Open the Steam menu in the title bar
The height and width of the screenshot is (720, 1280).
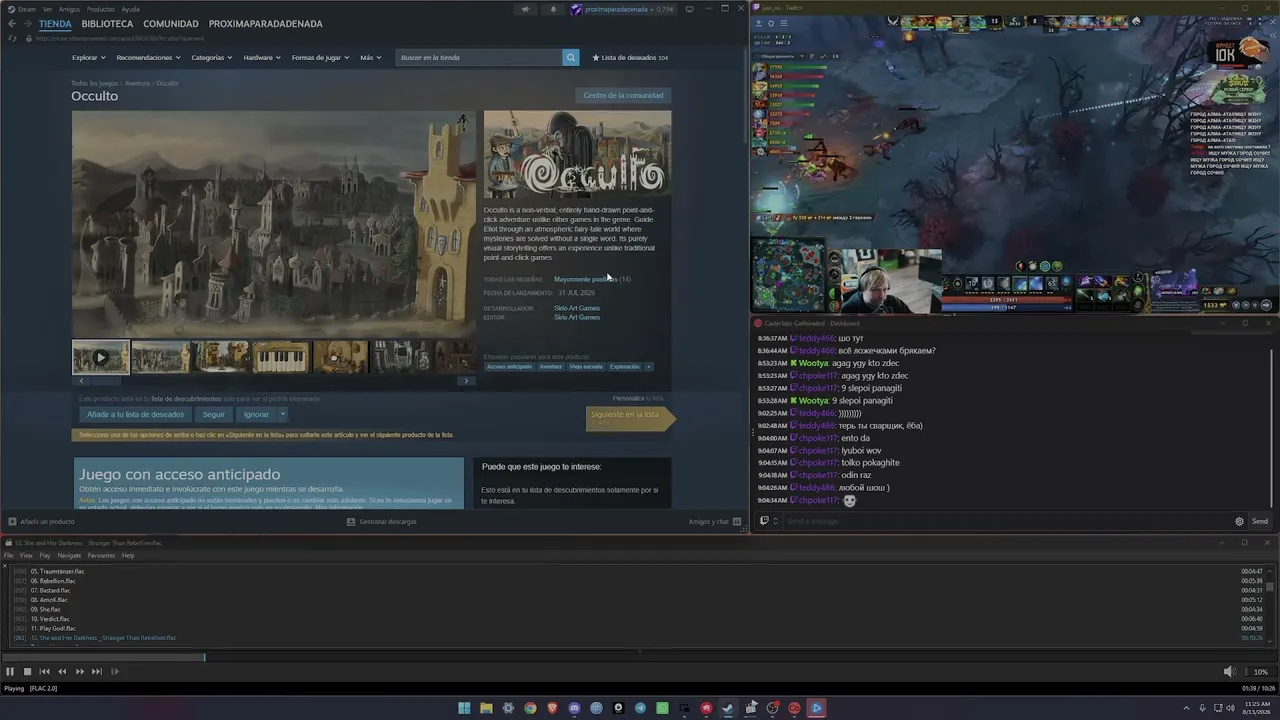(x=27, y=9)
